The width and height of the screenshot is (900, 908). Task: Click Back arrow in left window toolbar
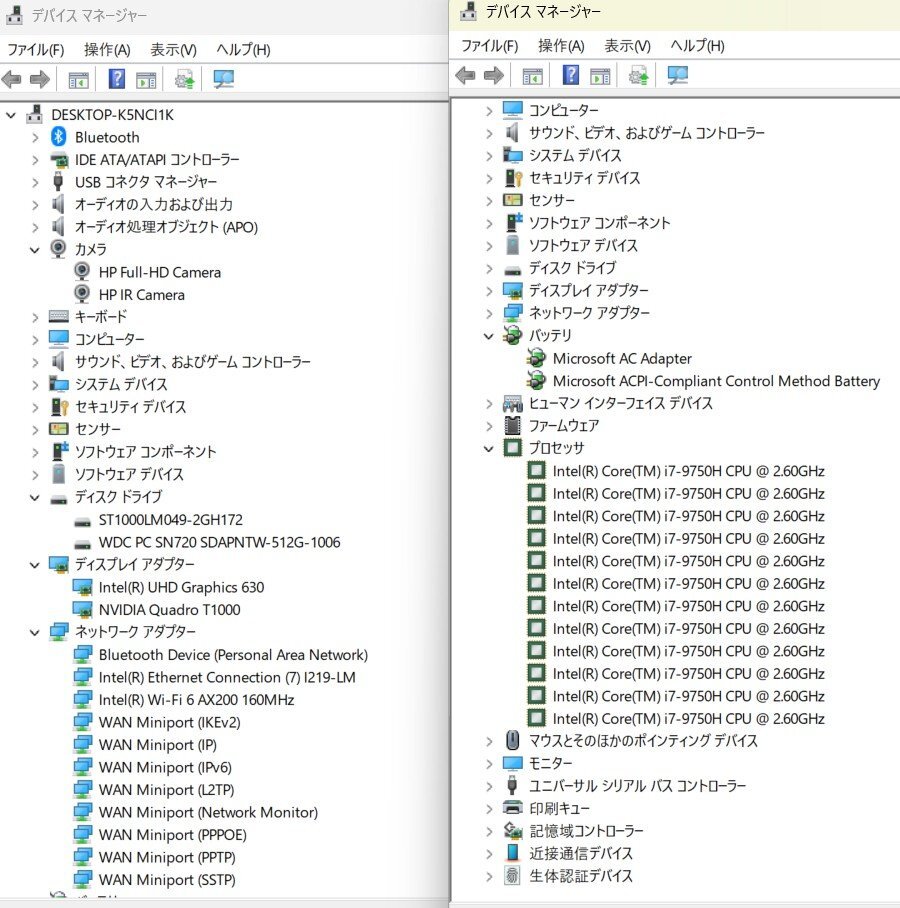coord(12,79)
